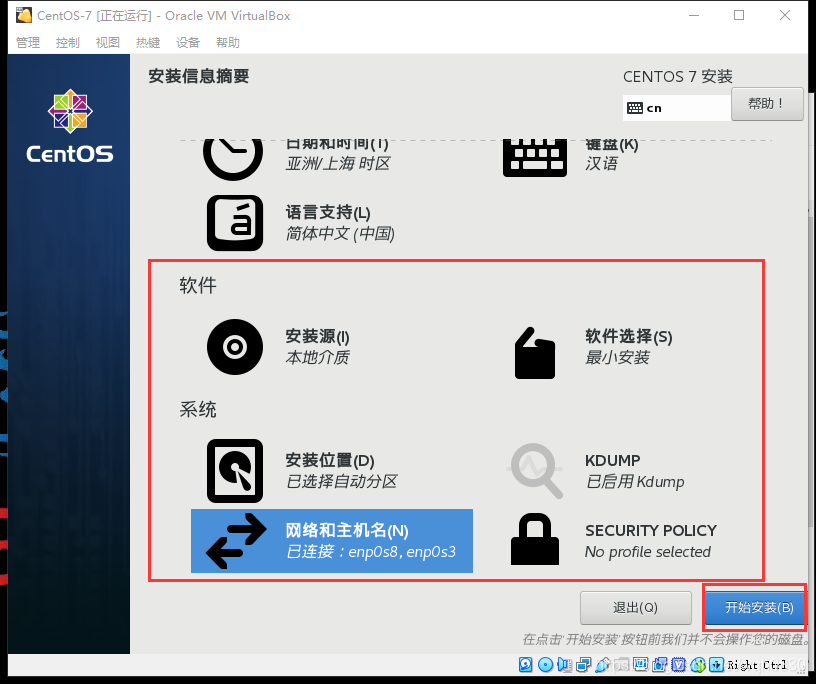Click the USB devices status icon

(603, 665)
